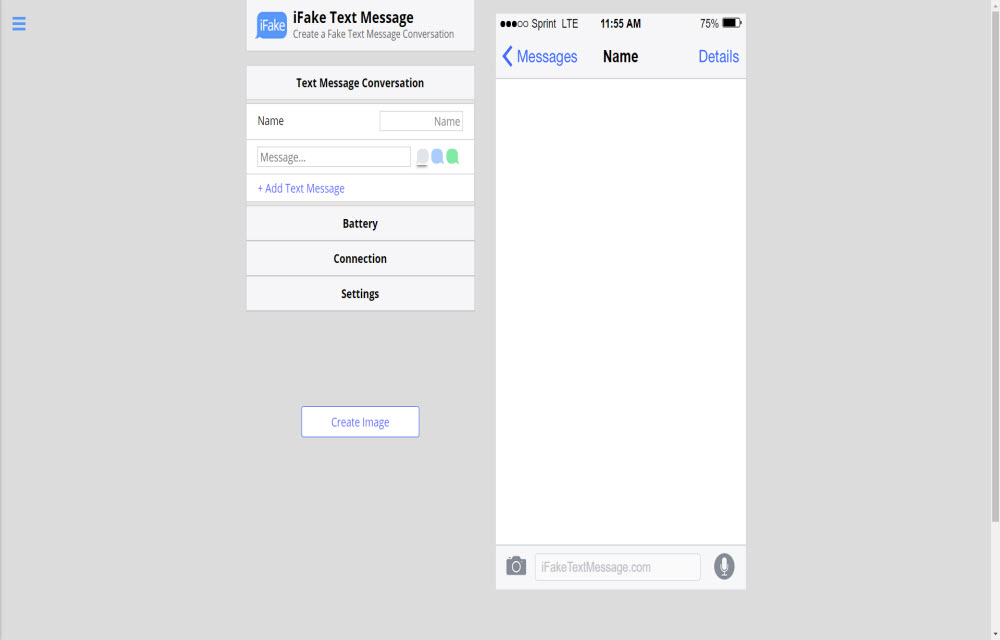
Task: Tap Details link in phone preview
Action: pyautogui.click(x=718, y=57)
